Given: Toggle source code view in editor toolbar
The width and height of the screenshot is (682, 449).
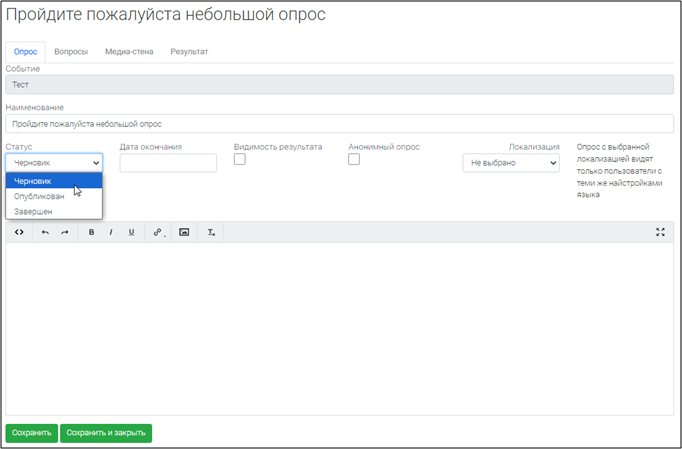Looking at the screenshot, I should pos(19,232).
